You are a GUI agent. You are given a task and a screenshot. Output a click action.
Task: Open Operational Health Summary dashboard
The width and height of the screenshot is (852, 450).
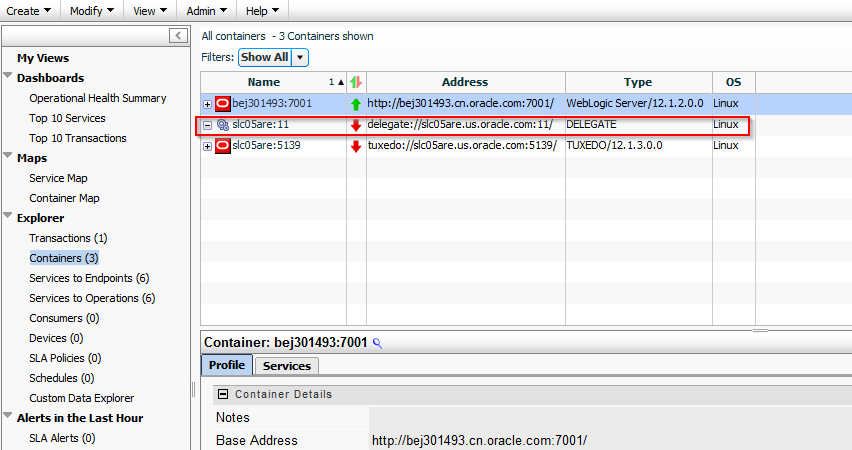98,98
